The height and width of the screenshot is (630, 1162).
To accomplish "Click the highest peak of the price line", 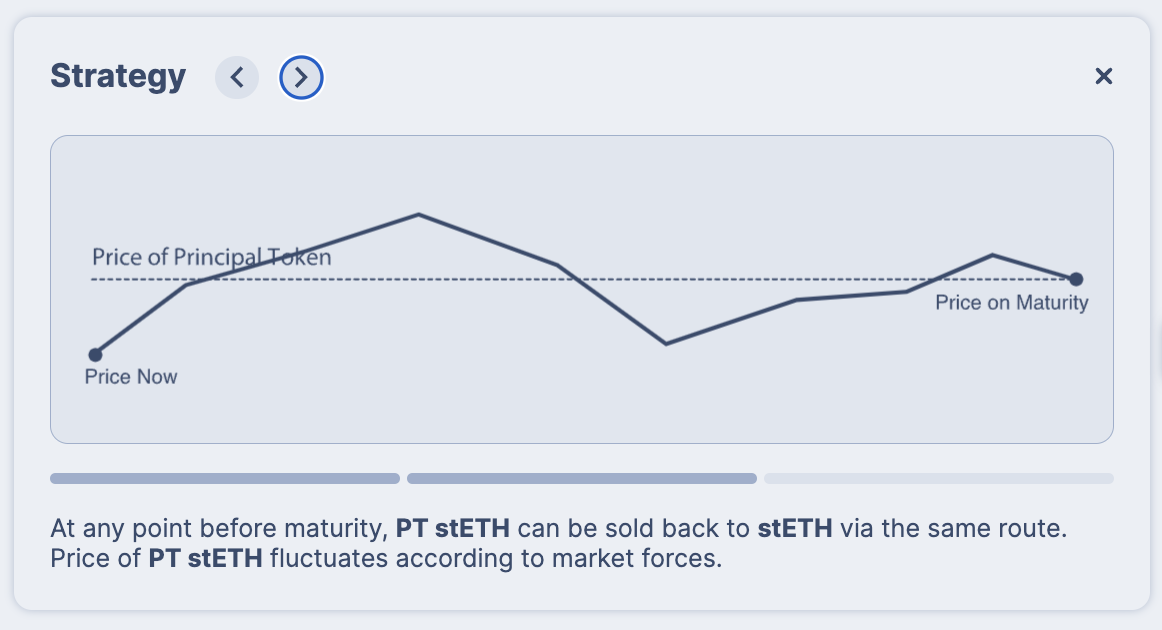I will (418, 214).
